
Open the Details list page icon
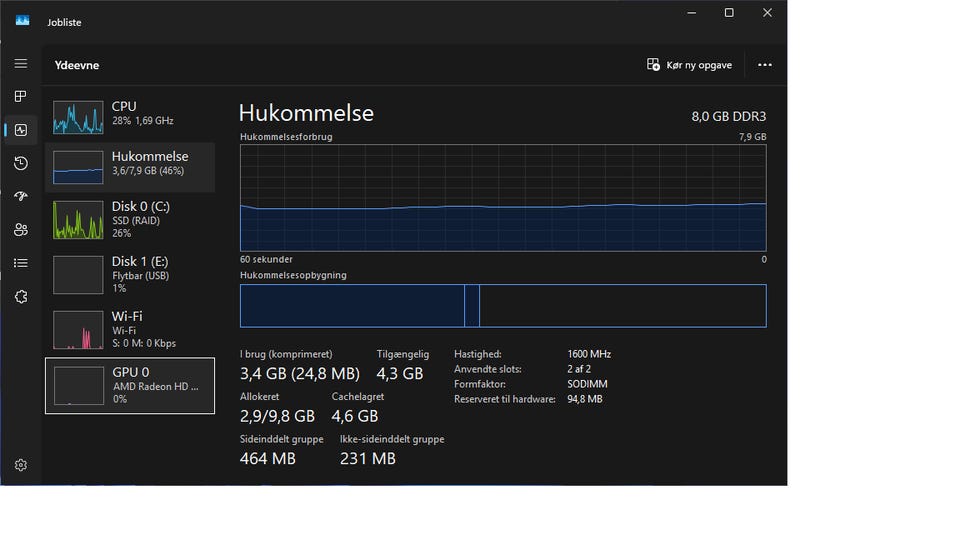[21, 263]
